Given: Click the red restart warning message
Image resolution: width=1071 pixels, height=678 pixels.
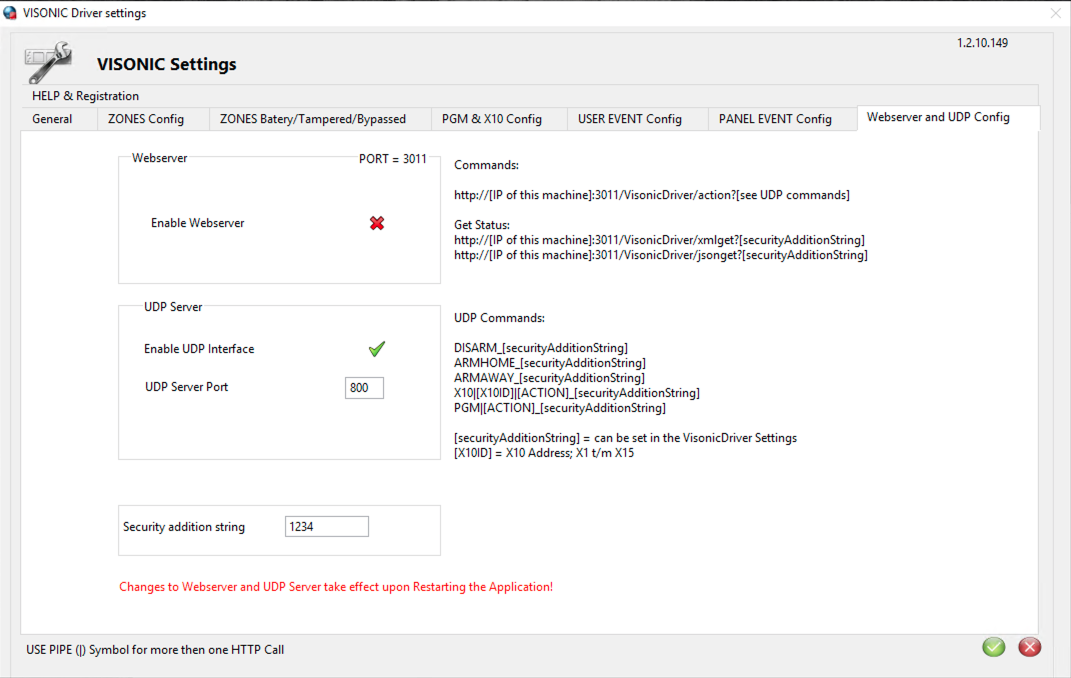Looking at the screenshot, I should point(336,587).
